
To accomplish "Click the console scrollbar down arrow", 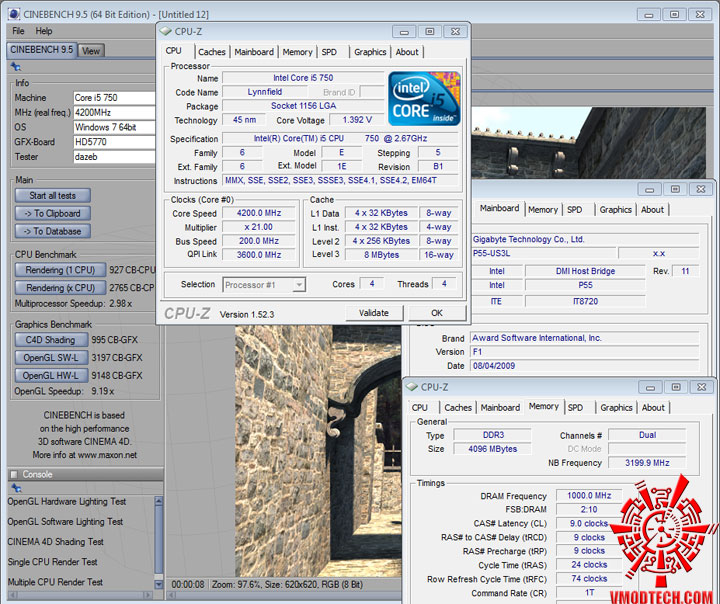I will click(x=157, y=585).
